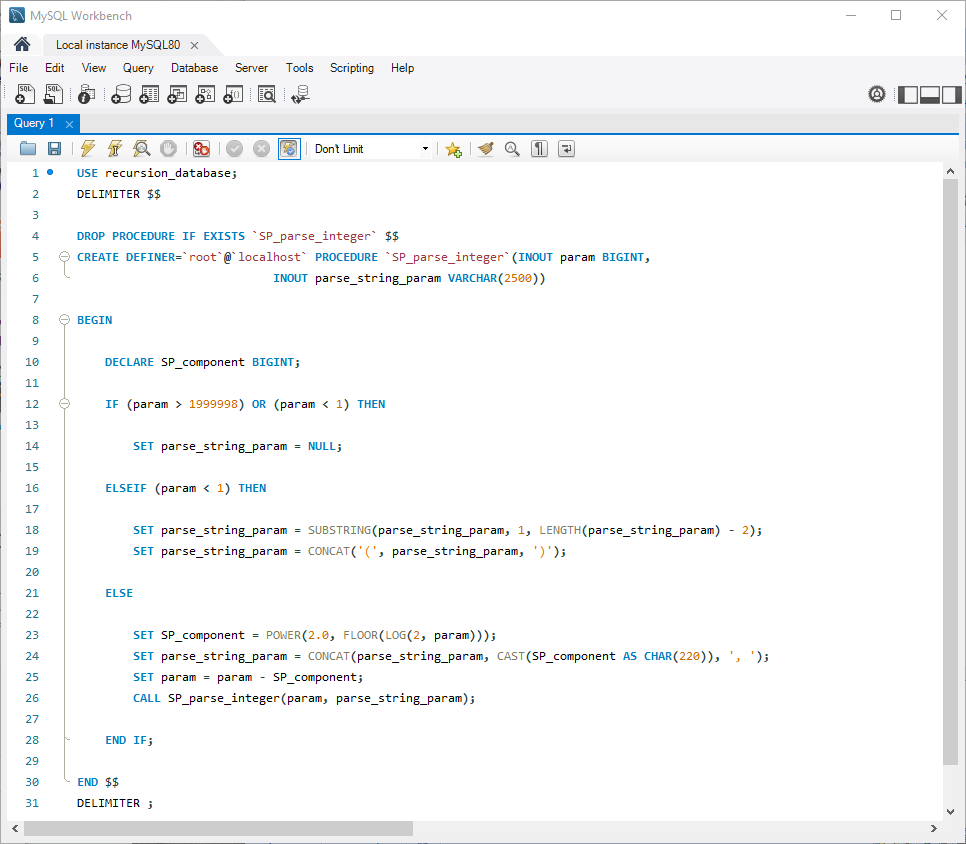Open the Scripting menu

point(351,68)
